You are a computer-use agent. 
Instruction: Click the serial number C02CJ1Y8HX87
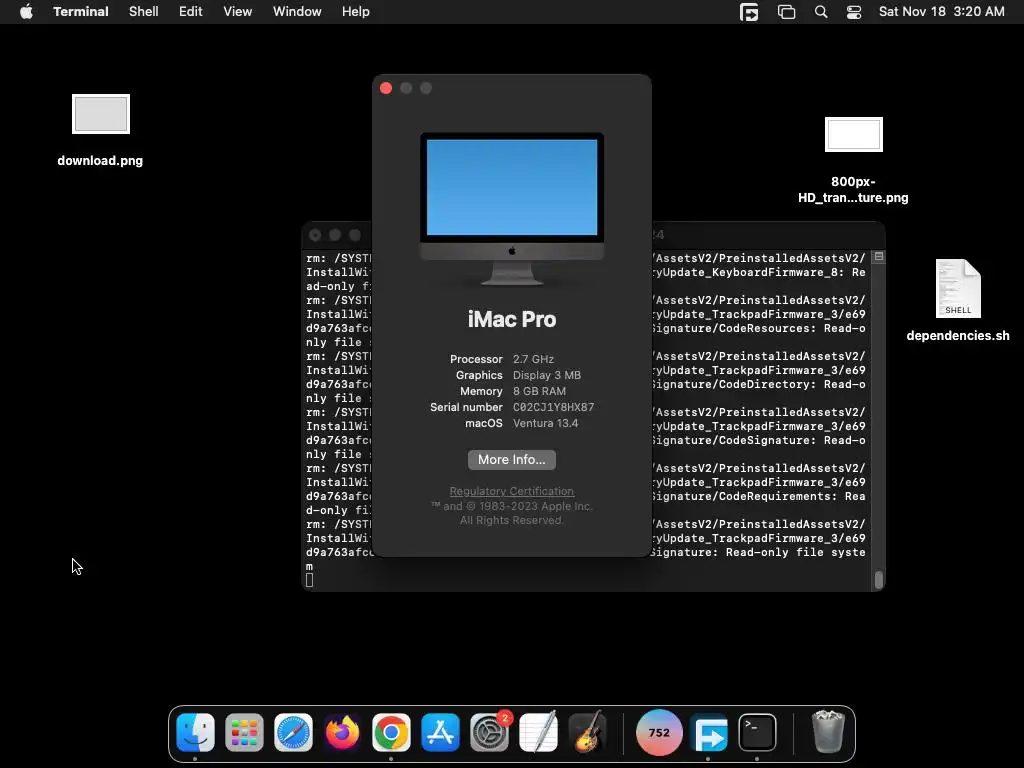click(554, 407)
